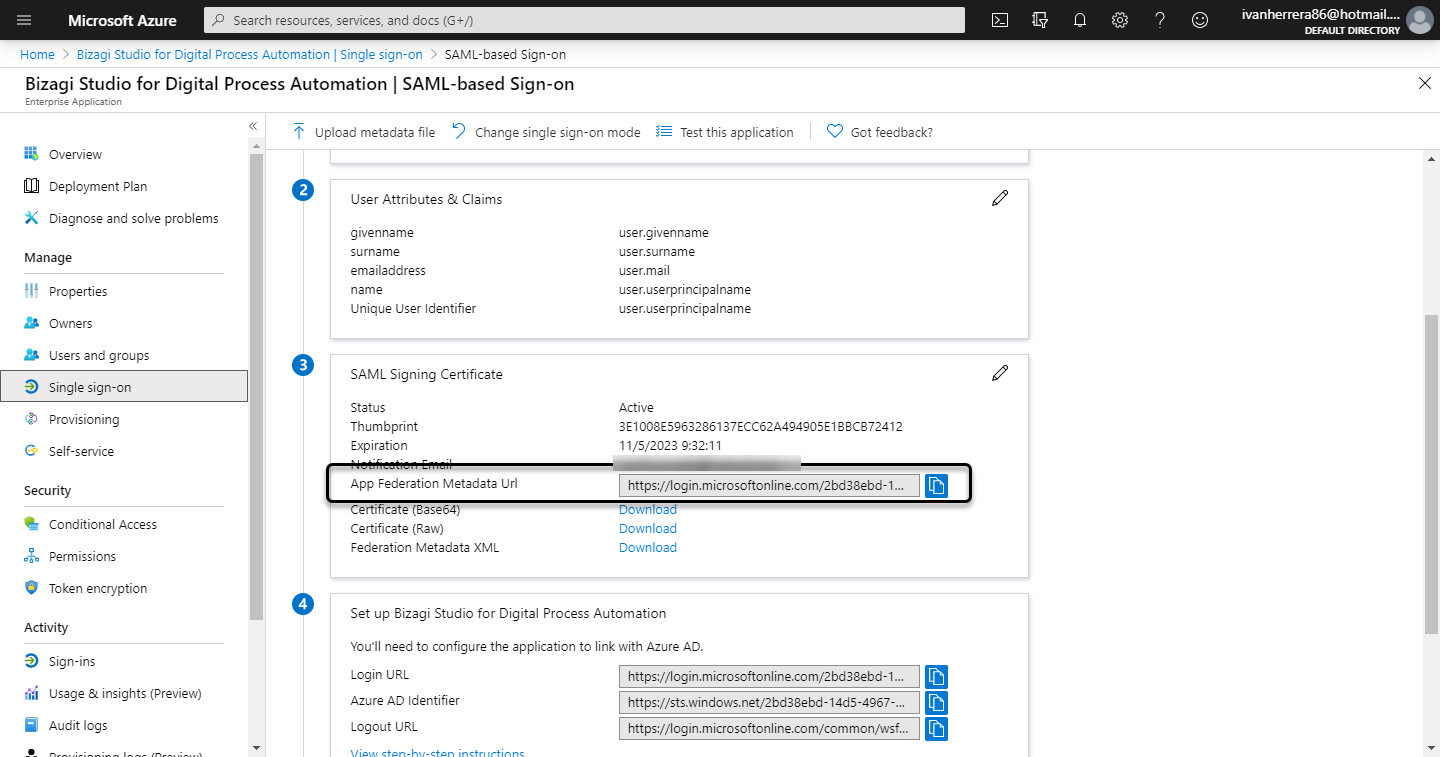Screen dimensions: 1440x757
Task: Edit User Attributes & Claims with pencil
Action: pyautogui.click(x=1000, y=198)
